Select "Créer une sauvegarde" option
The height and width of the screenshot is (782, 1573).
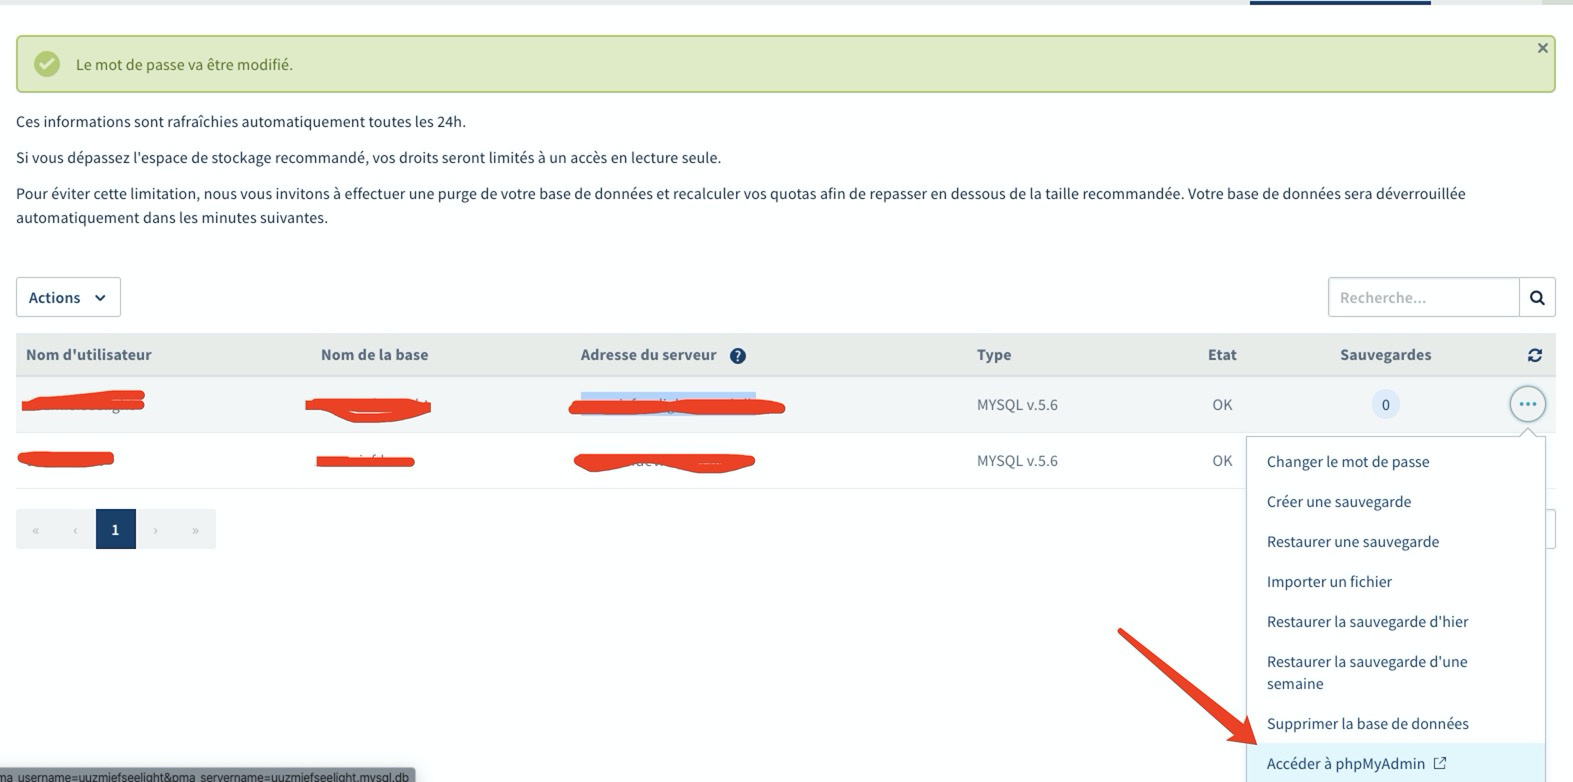coord(1338,502)
